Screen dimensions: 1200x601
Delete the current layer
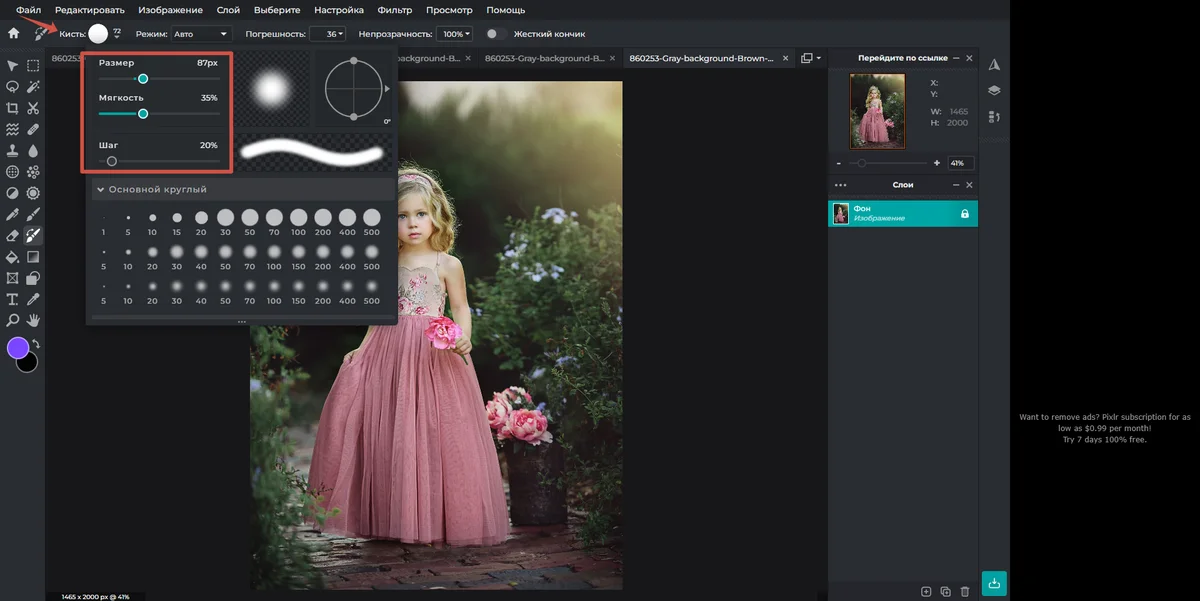964,592
